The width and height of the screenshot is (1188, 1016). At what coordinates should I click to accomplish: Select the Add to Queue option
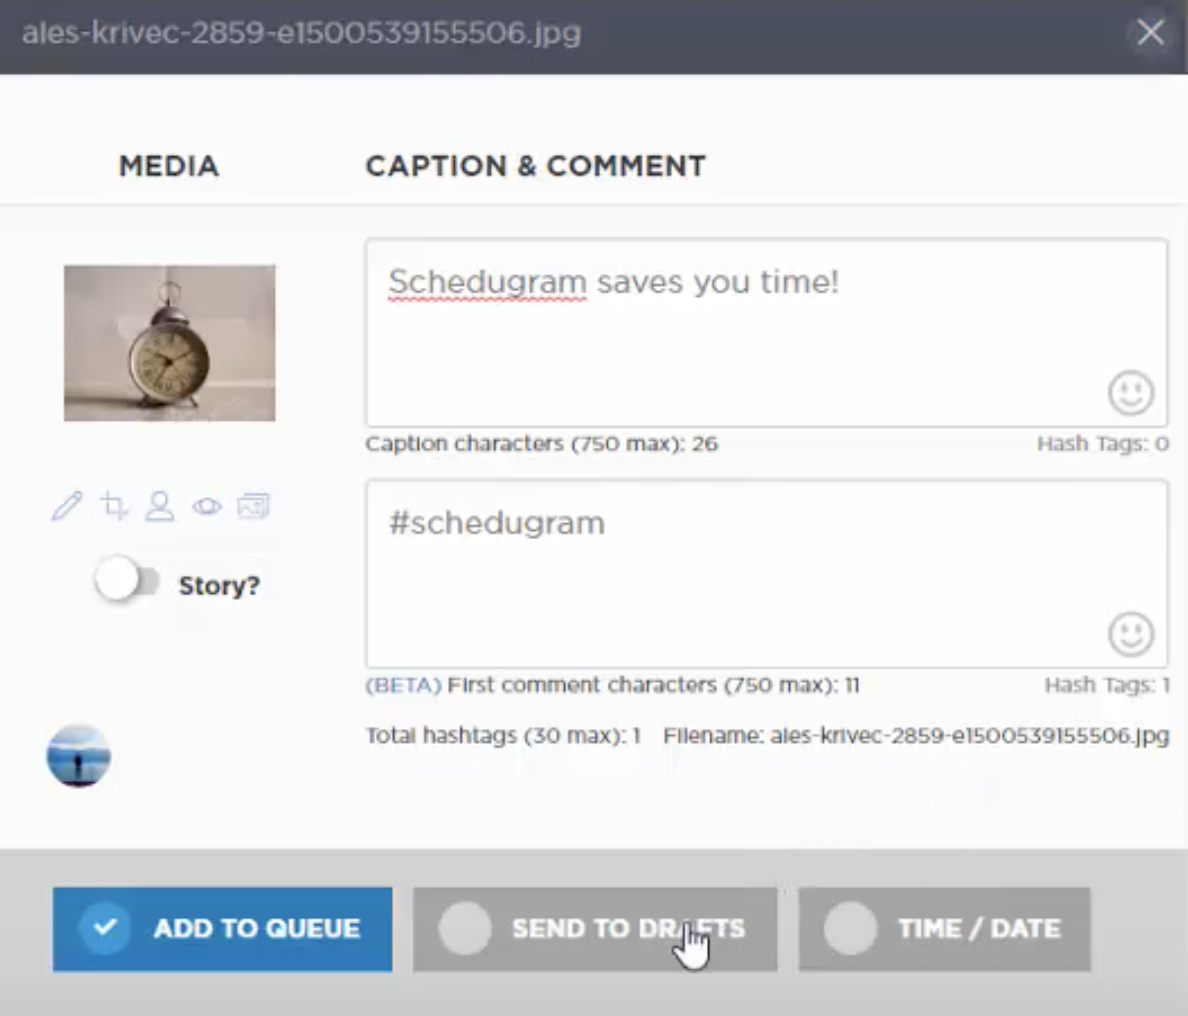coord(222,929)
